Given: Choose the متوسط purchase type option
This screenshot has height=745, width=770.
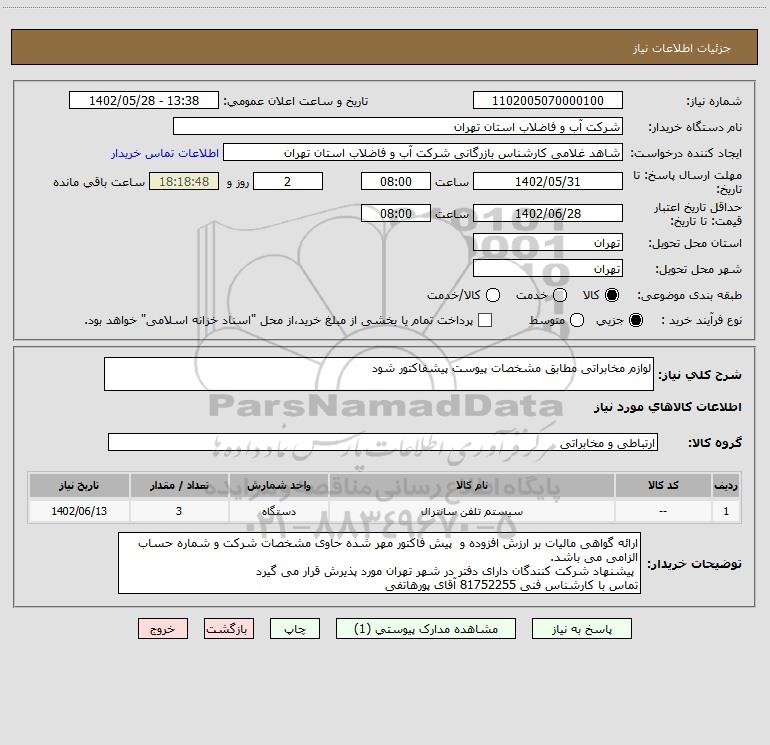Looking at the screenshot, I should coord(577,320).
